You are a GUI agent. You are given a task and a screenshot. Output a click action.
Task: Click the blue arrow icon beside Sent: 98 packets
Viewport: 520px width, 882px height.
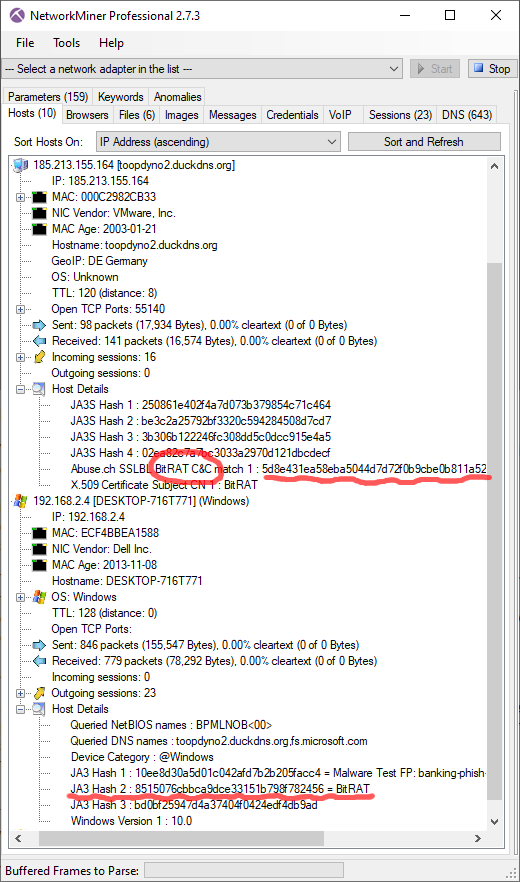[39, 325]
